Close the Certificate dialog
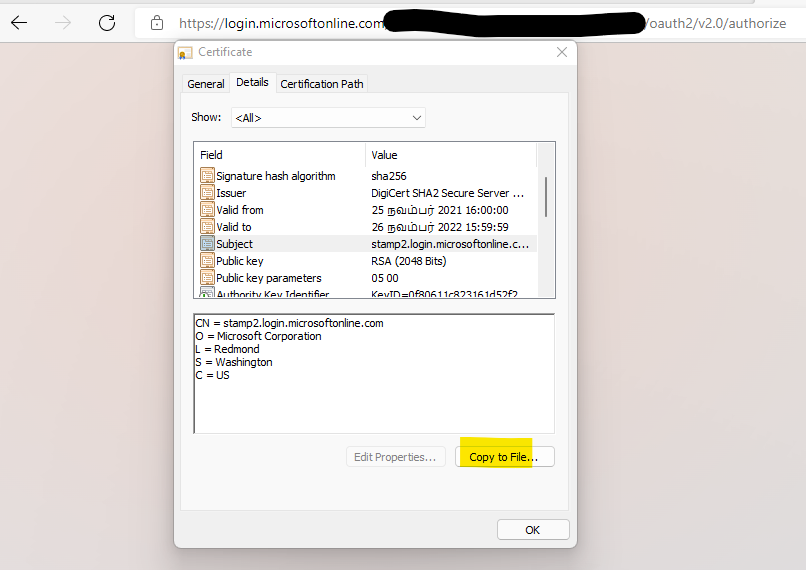This screenshot has width=806, height=570. coord(562,52)
